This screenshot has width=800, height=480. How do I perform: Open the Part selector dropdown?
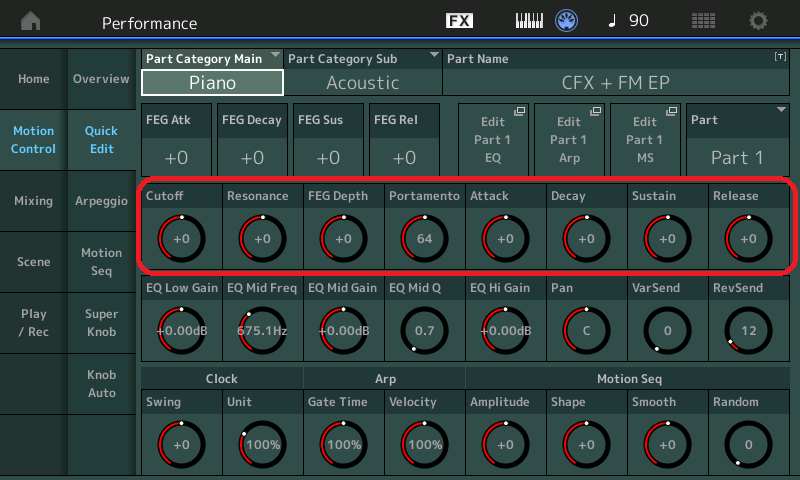coord(739,139)
